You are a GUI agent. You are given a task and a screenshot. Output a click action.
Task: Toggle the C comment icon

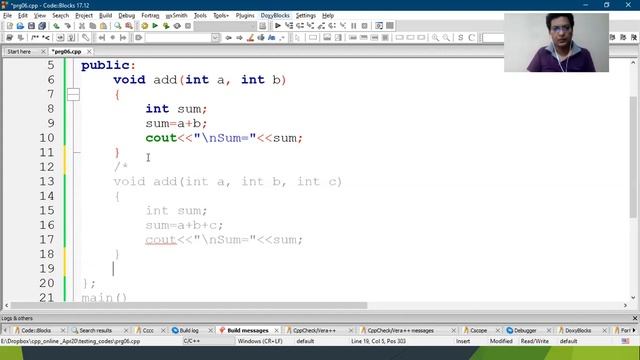pos(471,38)
